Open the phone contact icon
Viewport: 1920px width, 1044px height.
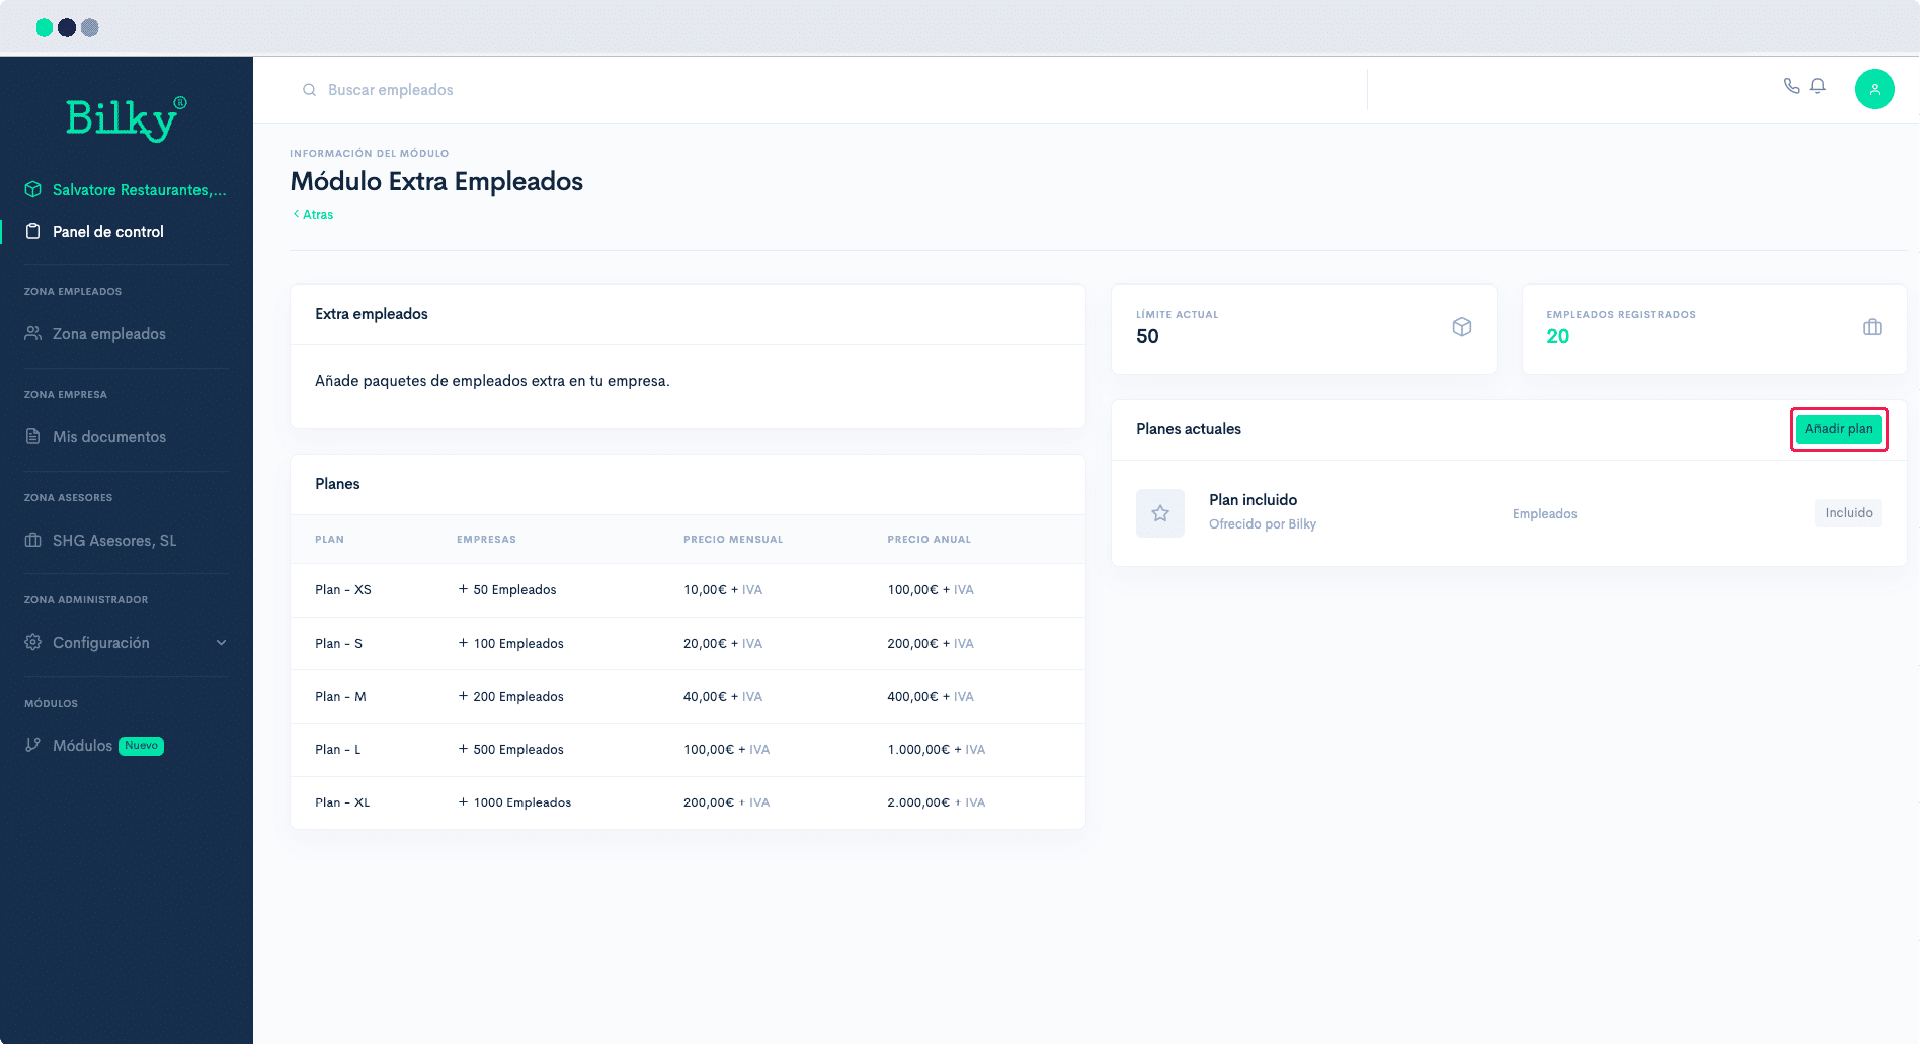1791,86
